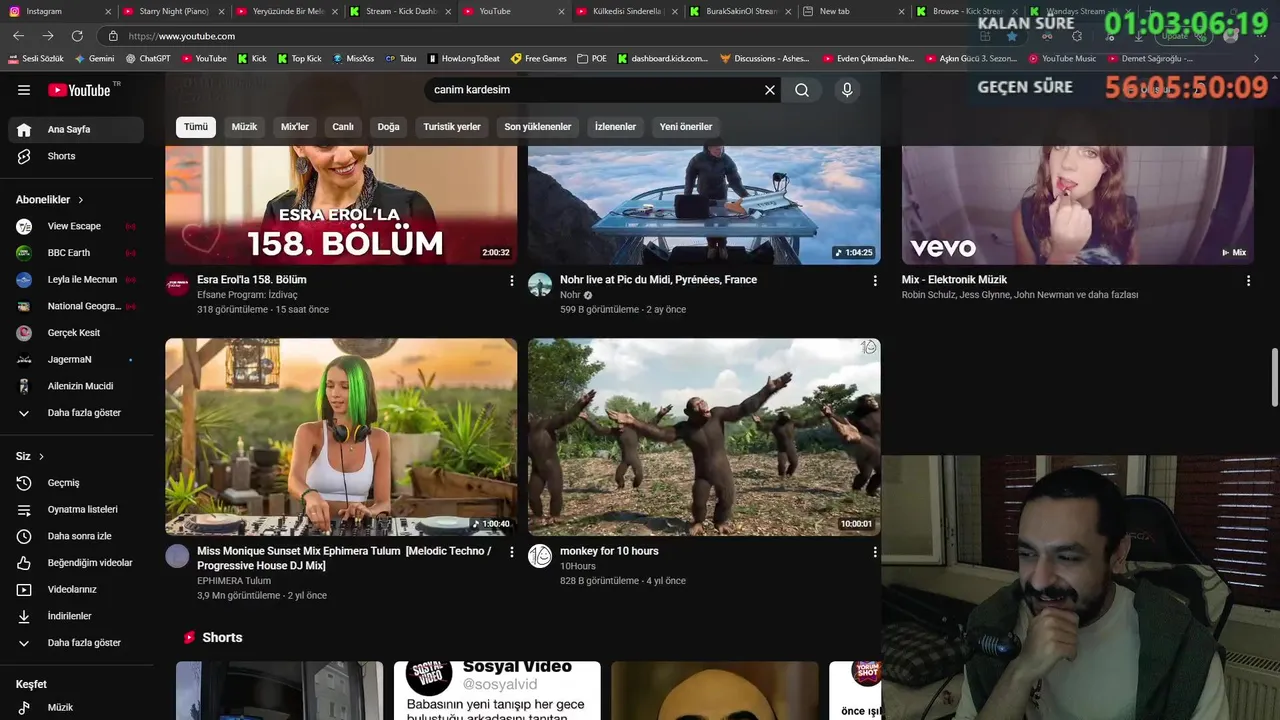Open Videolarınız in the sidebar
The image size is (1280, 720).
pos(76,589)
